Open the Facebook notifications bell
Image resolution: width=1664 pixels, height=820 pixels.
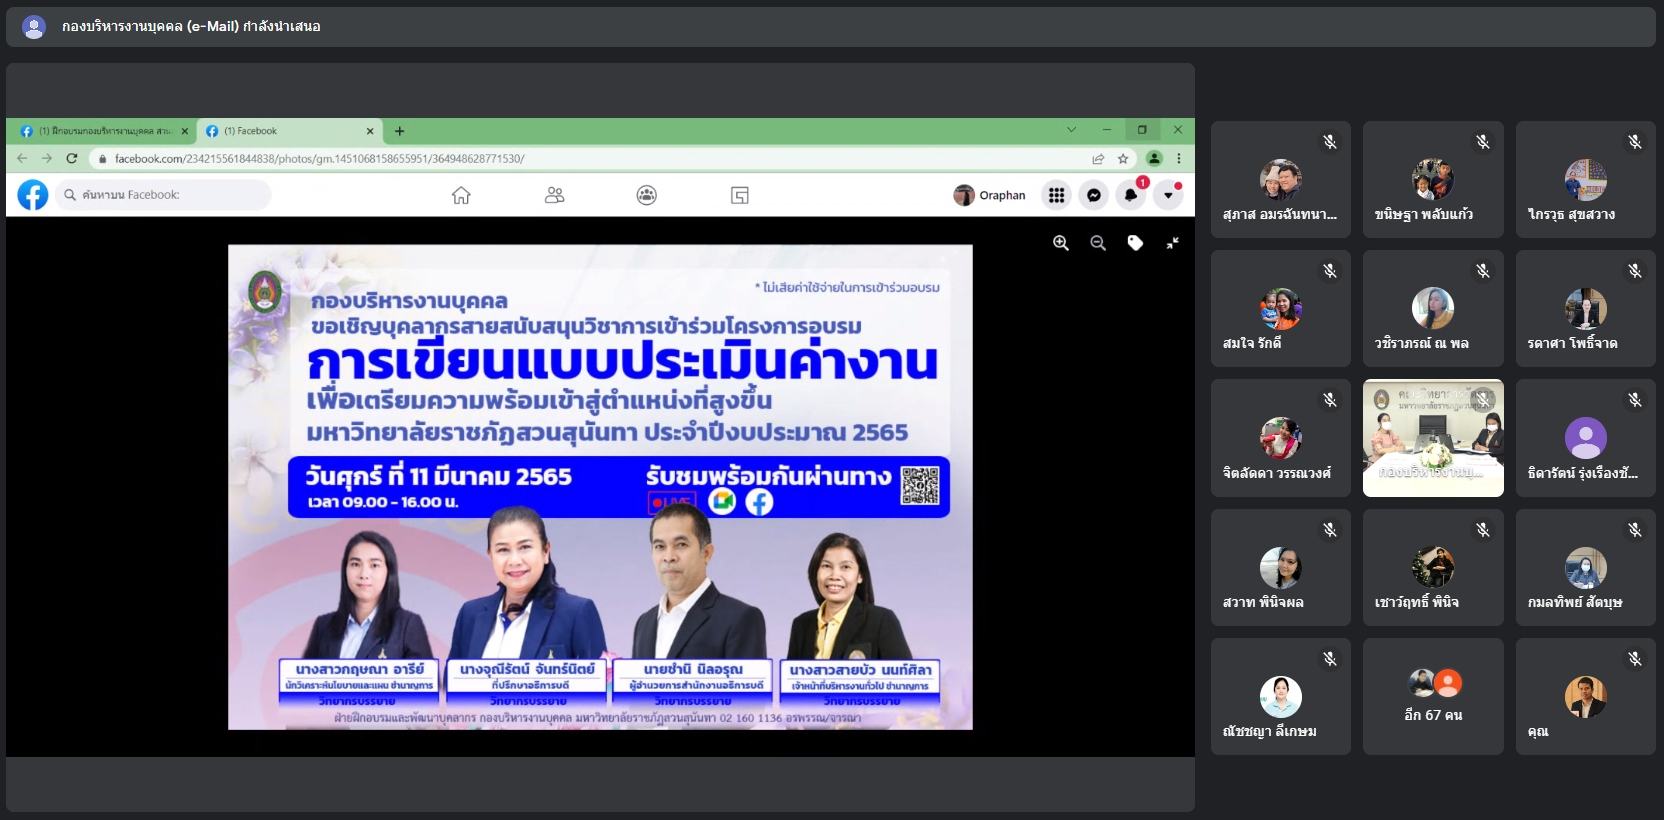[1131, 195]
